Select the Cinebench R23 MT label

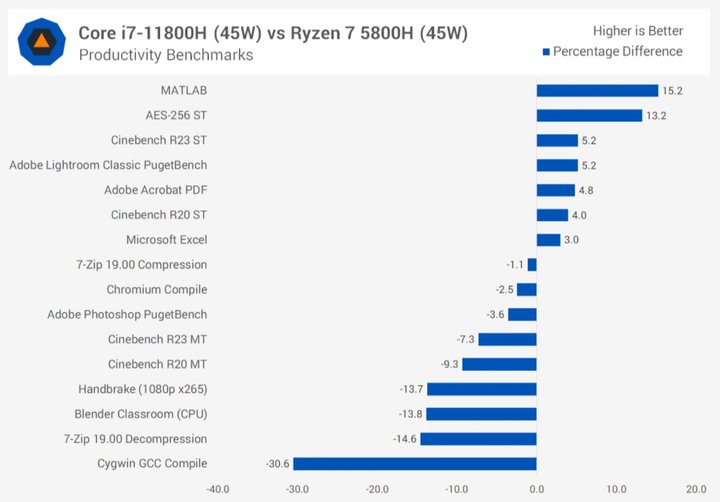pyautogui.click(x=158, y=339)
